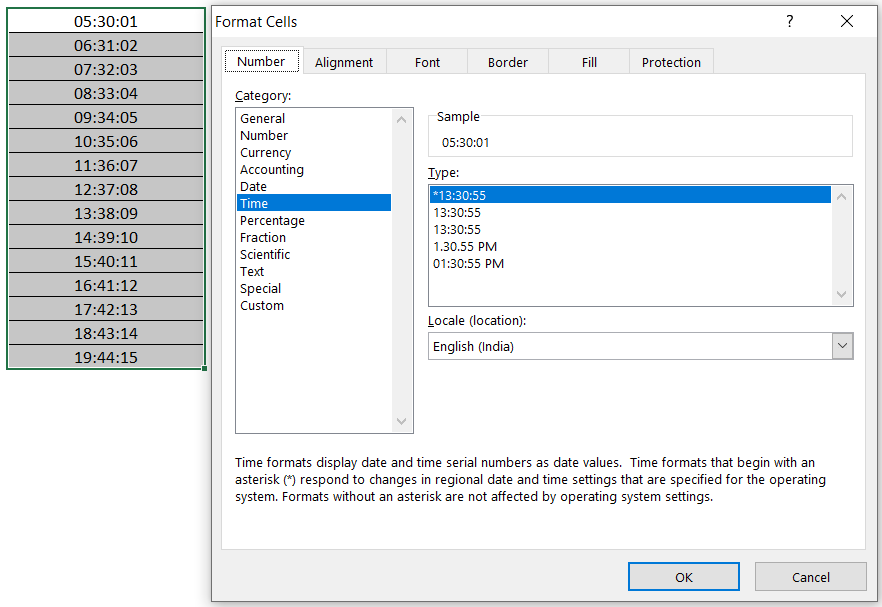Confirm formatting with the OK button

pyautogui.click(x=683, y=576)
